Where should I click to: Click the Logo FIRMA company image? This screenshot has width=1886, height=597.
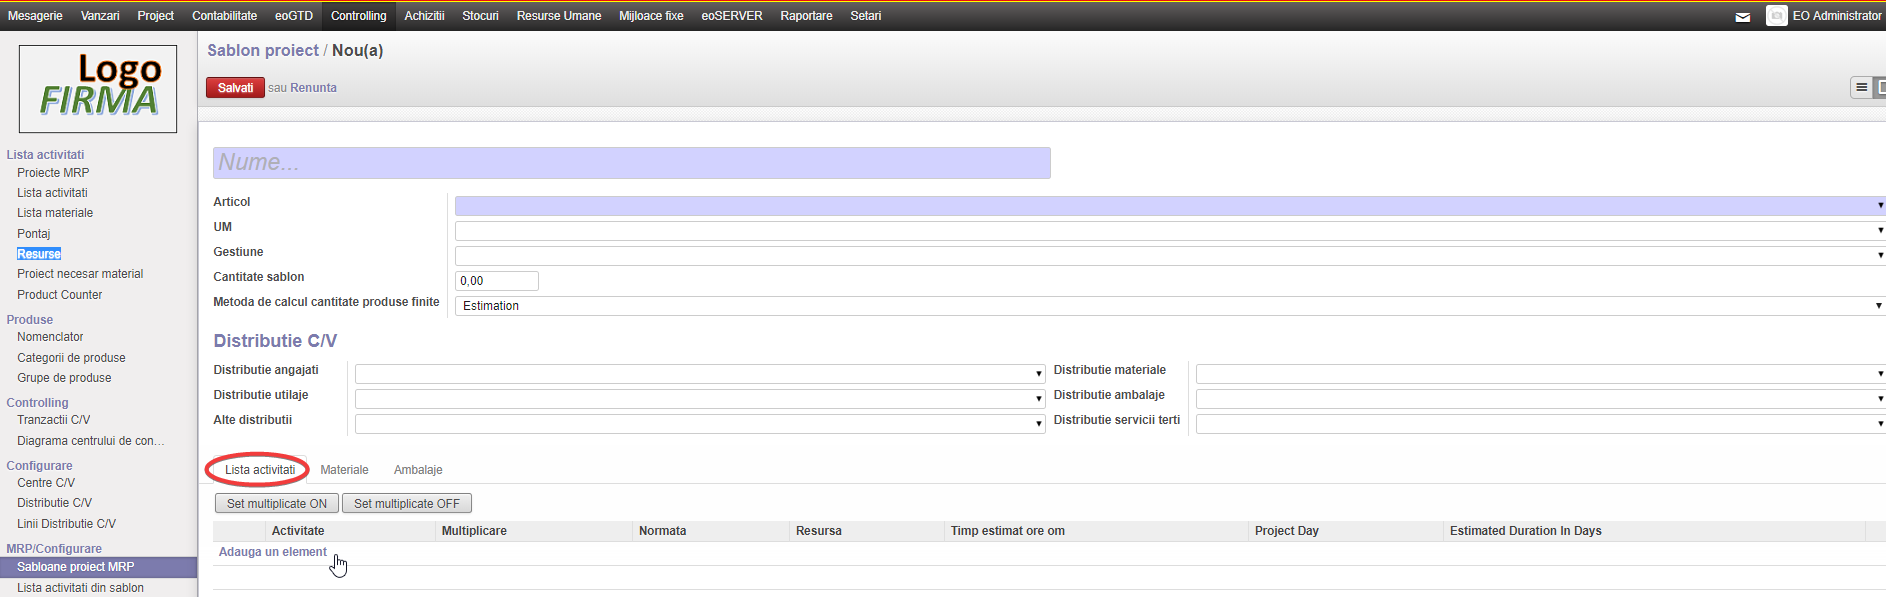pyautogui.click(x=98, y=89)
